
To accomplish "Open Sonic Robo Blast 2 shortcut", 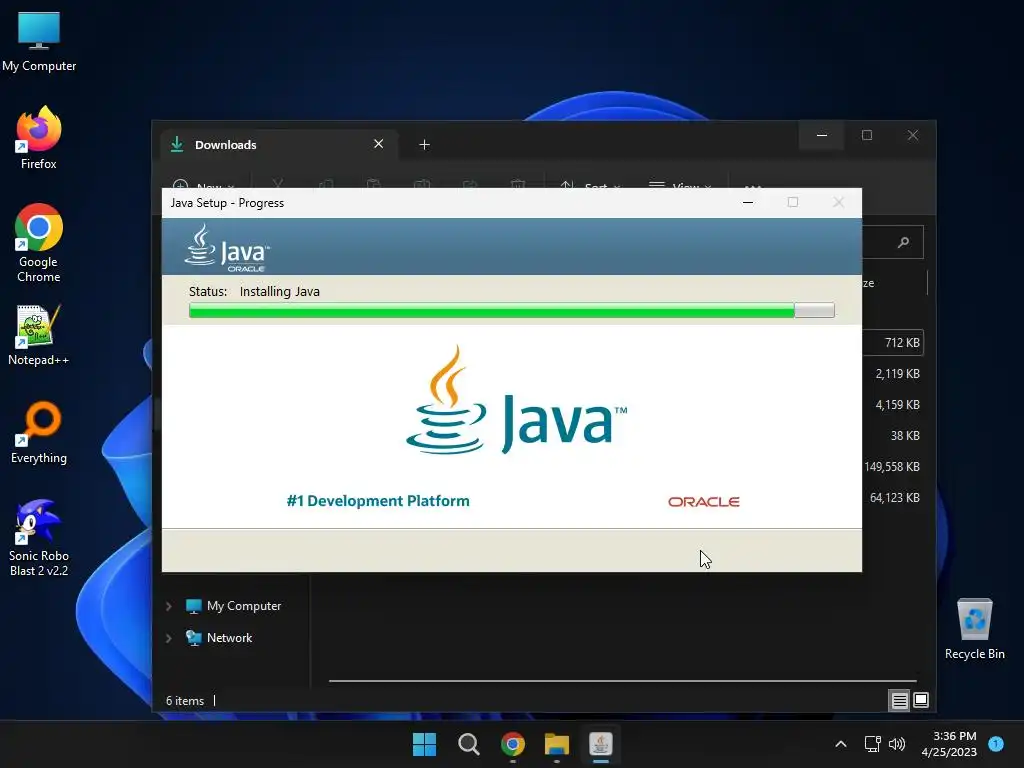I will pyautogui.click(x=39, y=538).
